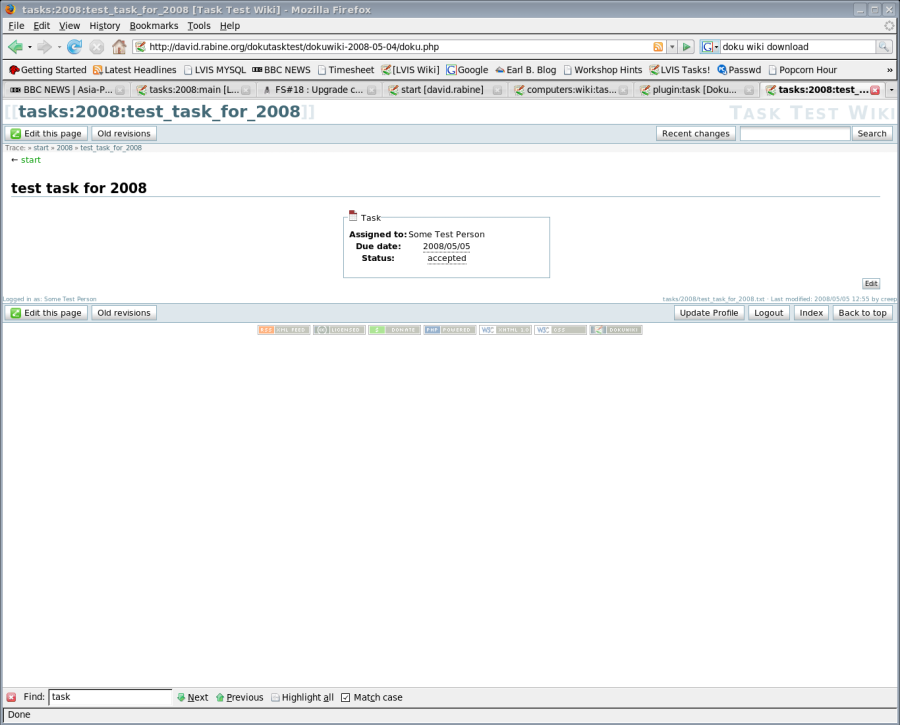This screenshot has height=725, width=900.
Task: Click the Home icon in the toolbar
Action: click(119, 46)
